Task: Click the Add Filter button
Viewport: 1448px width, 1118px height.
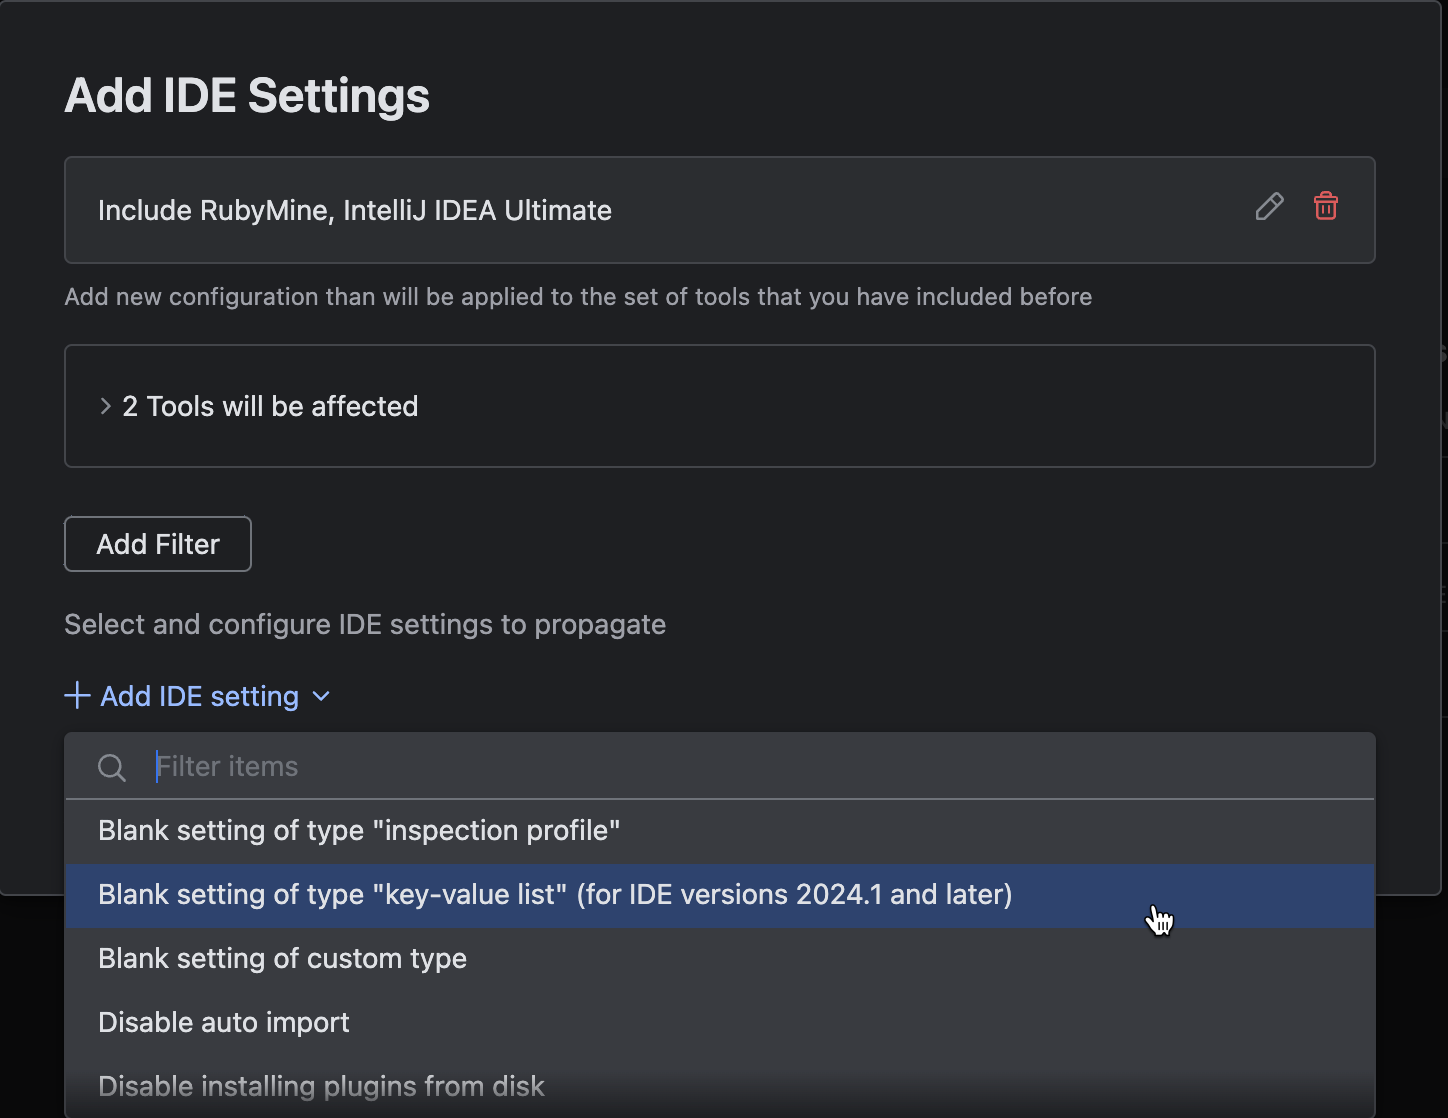Action: click(x=157, y=544)
